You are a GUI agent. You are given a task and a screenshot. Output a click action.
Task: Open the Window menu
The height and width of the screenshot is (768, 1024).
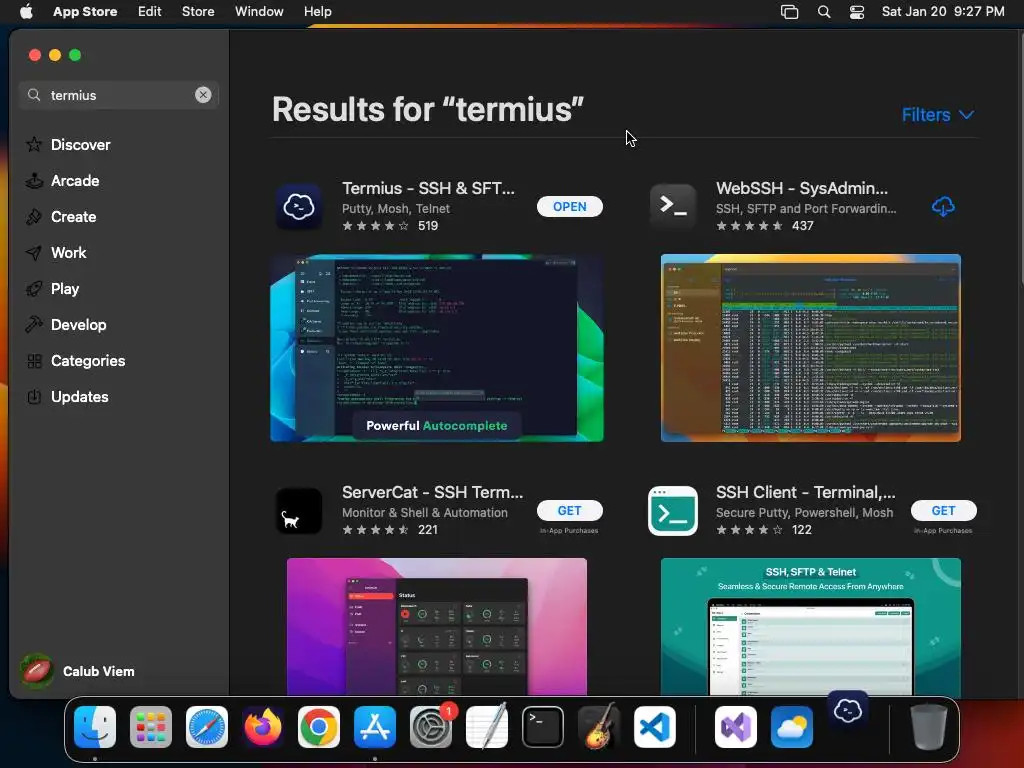point(259,11)
